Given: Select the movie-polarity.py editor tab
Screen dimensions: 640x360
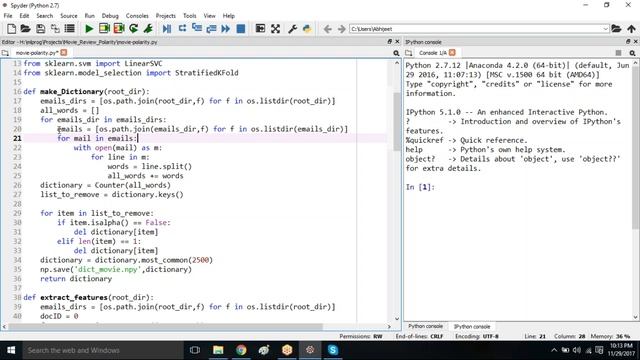Looking at the screenshot, I should pos(37,53).
